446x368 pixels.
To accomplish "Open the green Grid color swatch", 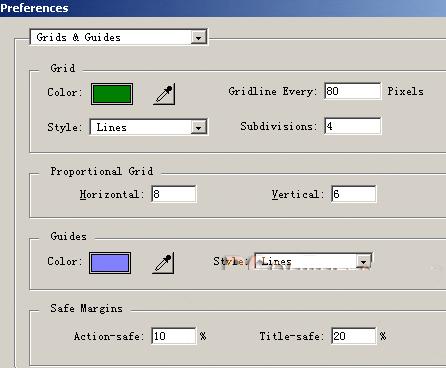I will pyautogui.click(x=112, y=94).
